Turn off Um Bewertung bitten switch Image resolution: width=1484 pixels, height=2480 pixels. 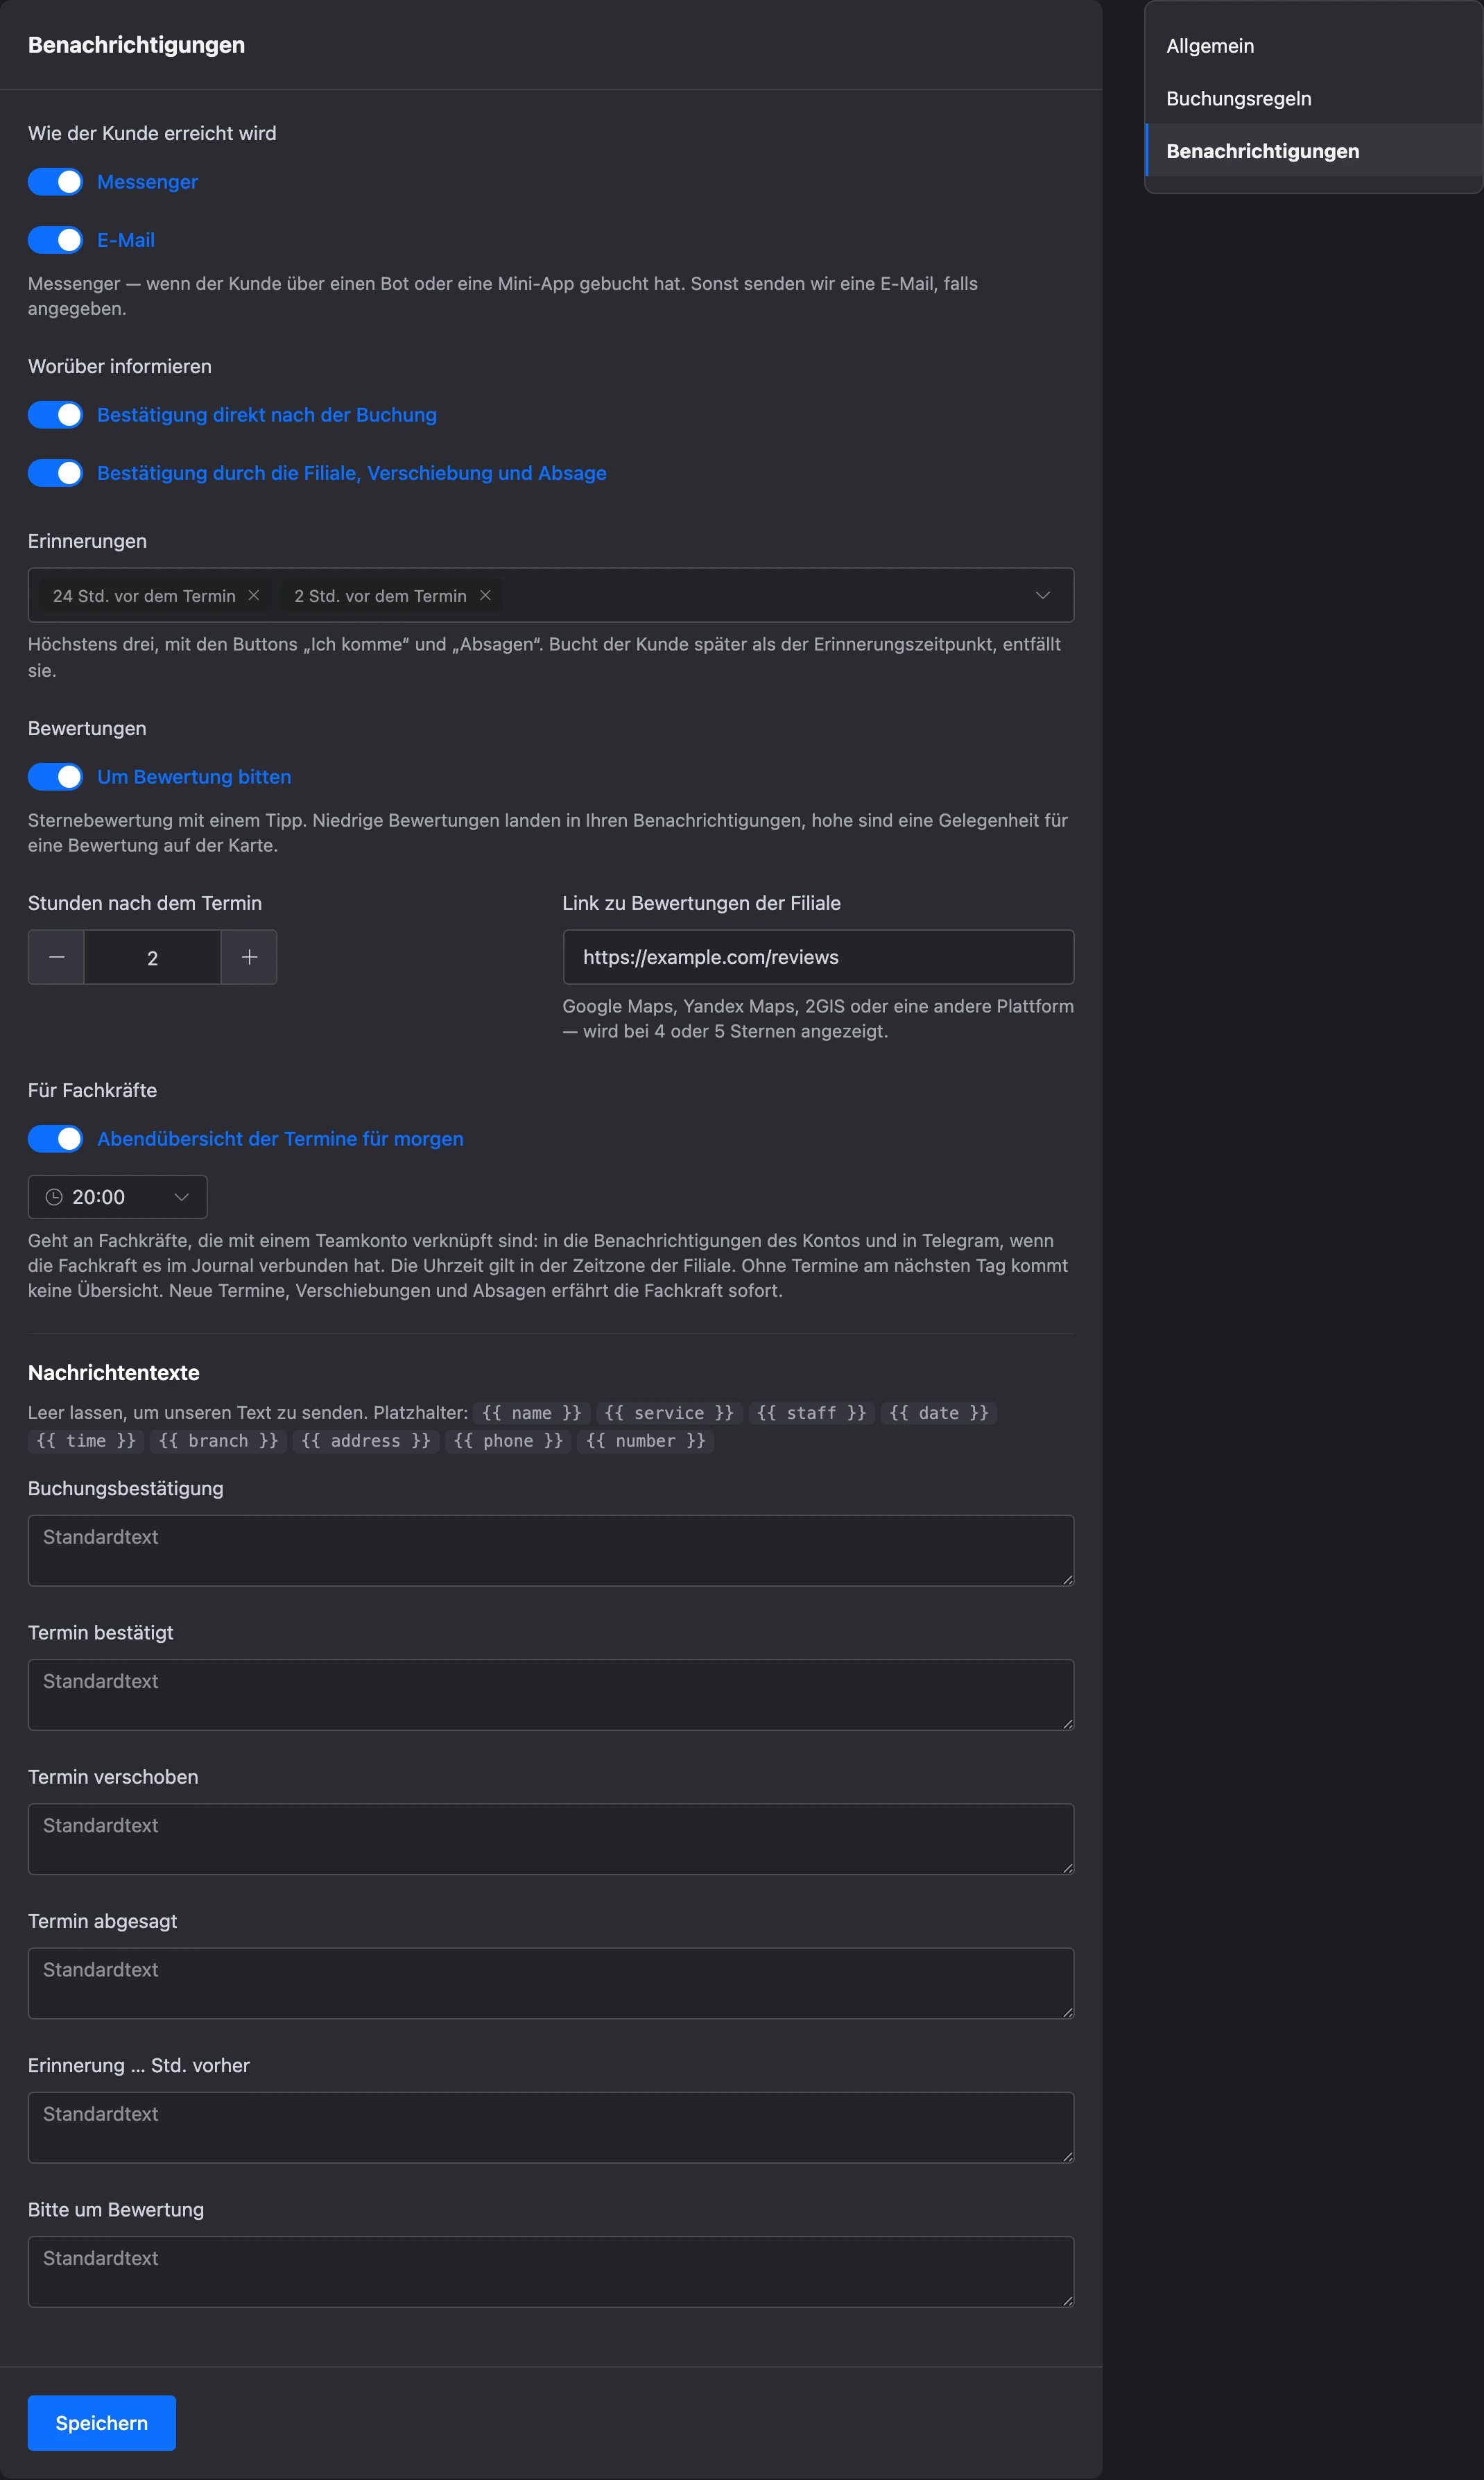click(x=55, y=777)
